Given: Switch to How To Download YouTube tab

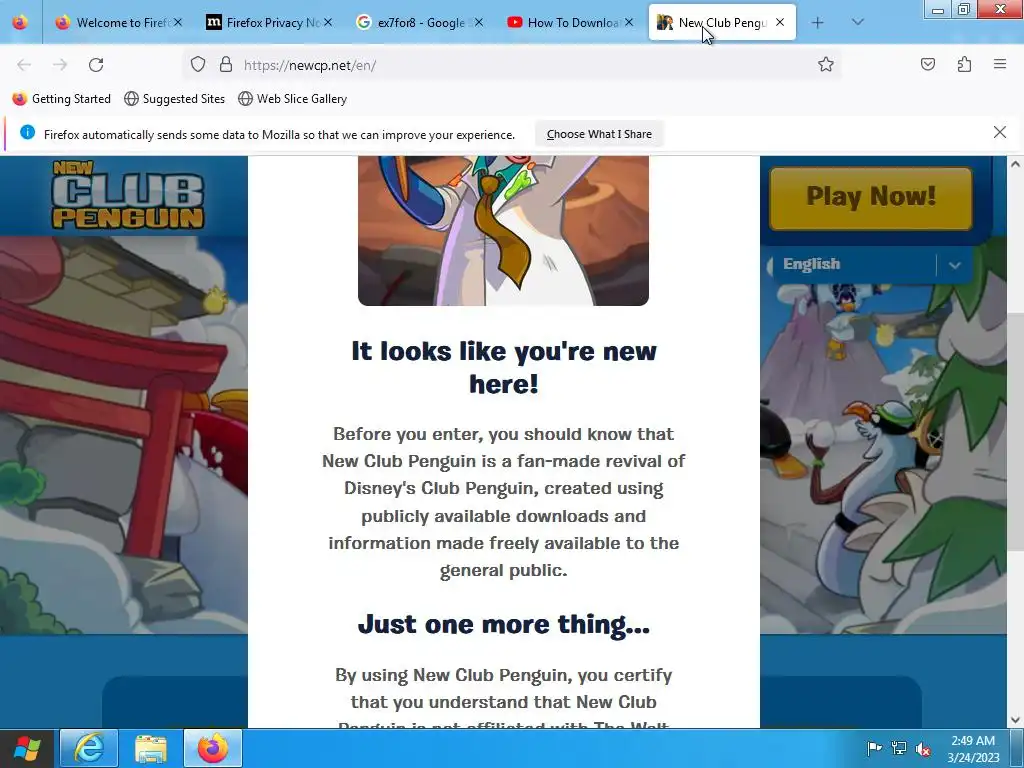Looking at the screenshot, I should coord(569,22).
